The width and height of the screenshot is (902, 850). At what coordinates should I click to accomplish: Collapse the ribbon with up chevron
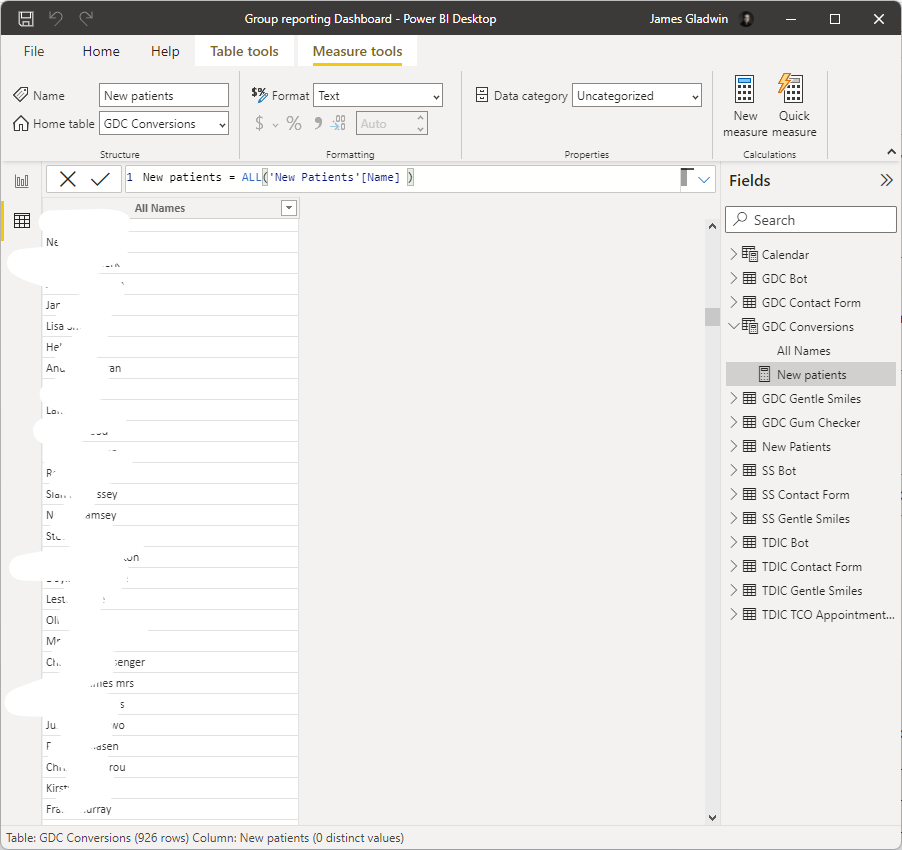[891, 152]
